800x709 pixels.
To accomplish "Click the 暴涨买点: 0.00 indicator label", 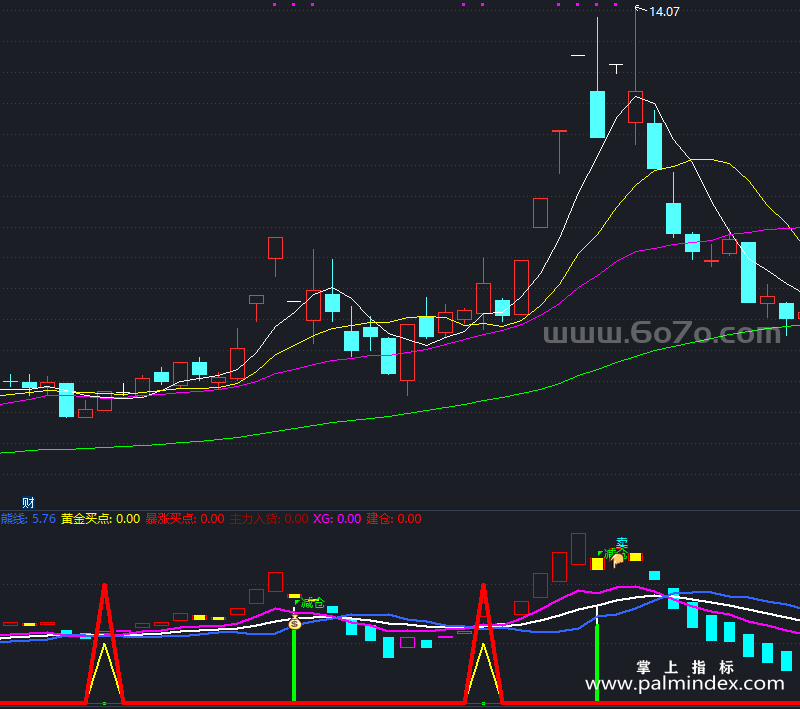I will pos(185,519).
